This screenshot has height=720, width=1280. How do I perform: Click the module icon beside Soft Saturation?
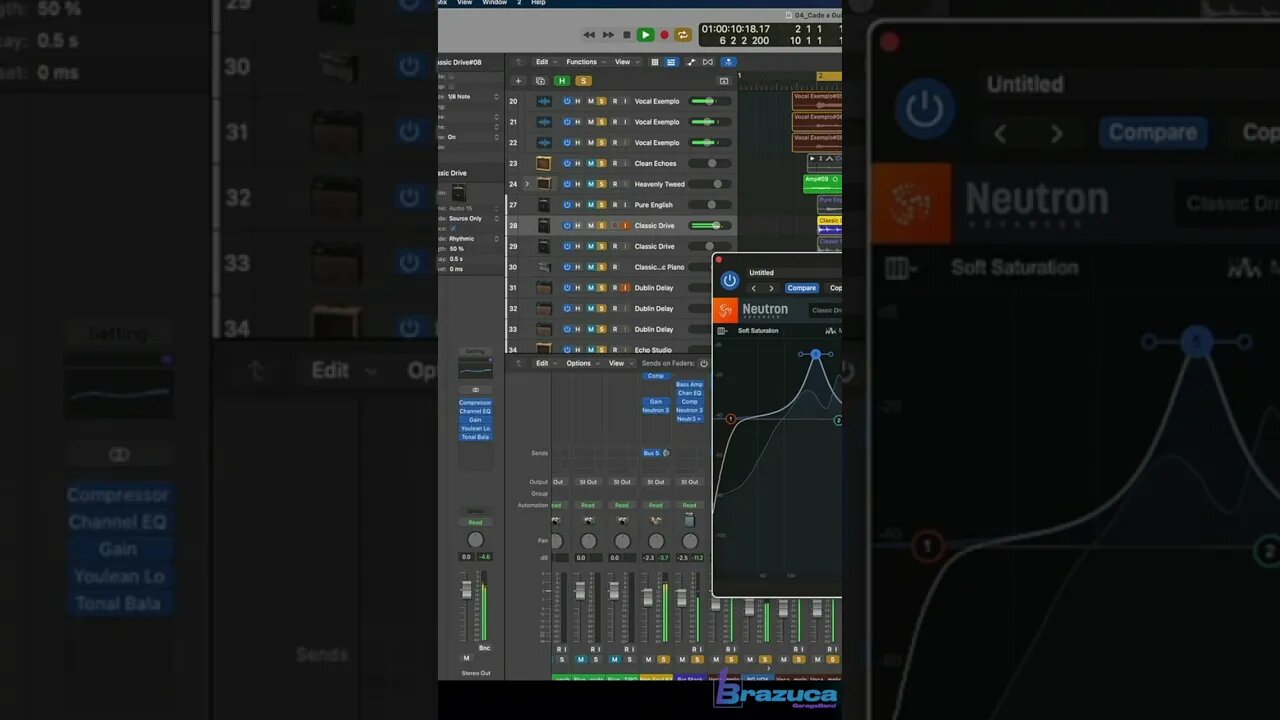click(x=723, y=331)
